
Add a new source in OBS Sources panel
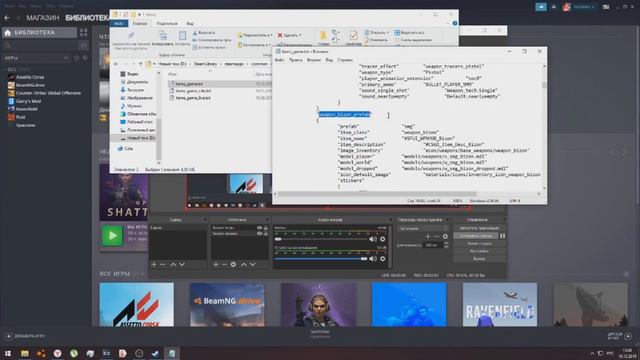[216, 264]
